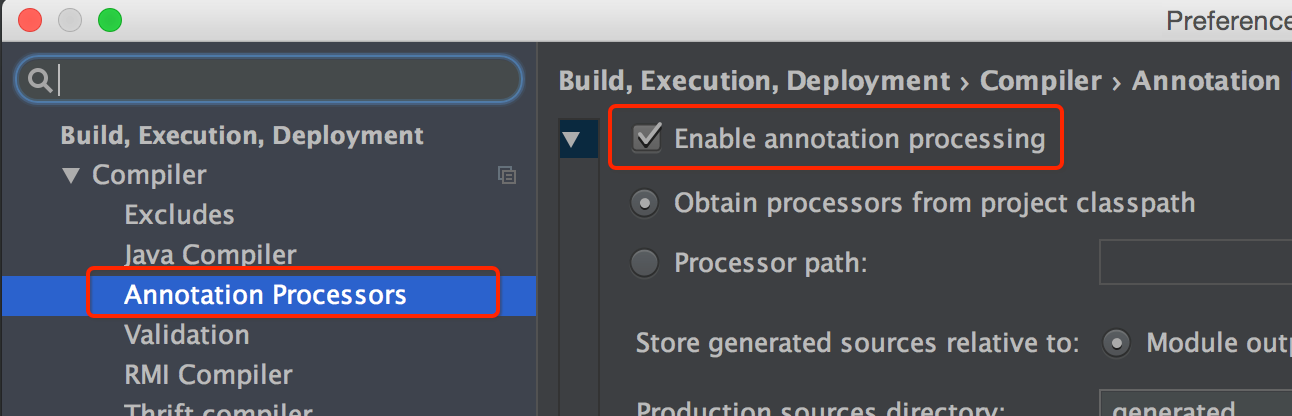Screen dimensions: 1292x416
Task: Open the Thrift compiler settings page
Action: 218,408
